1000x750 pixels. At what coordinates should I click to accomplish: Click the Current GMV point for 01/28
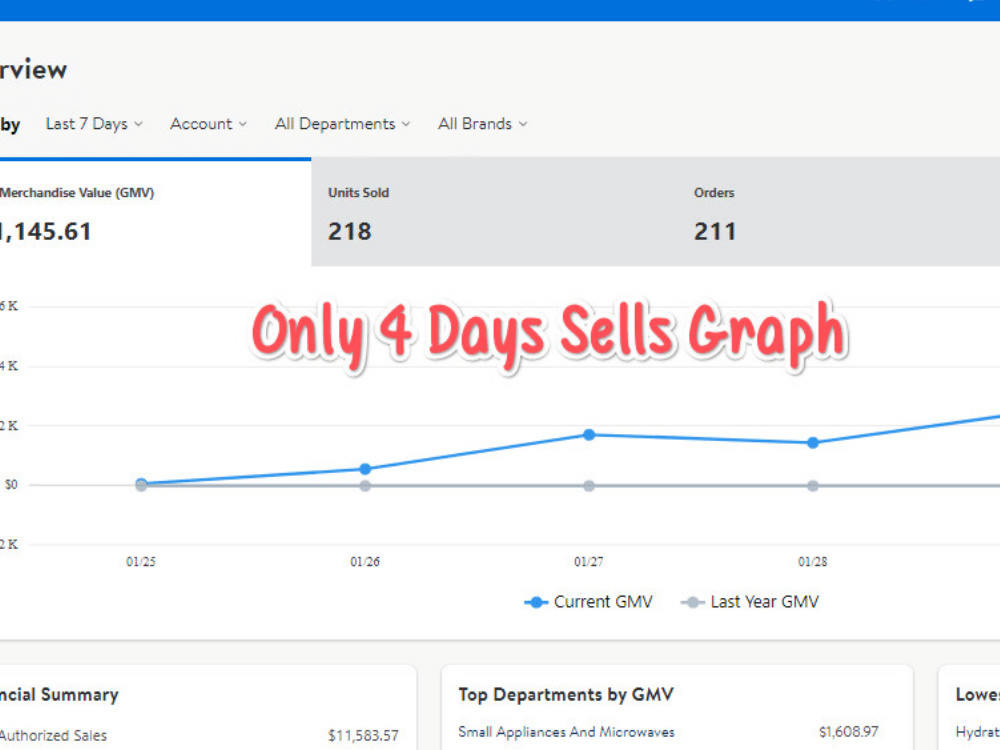point(812,443)
